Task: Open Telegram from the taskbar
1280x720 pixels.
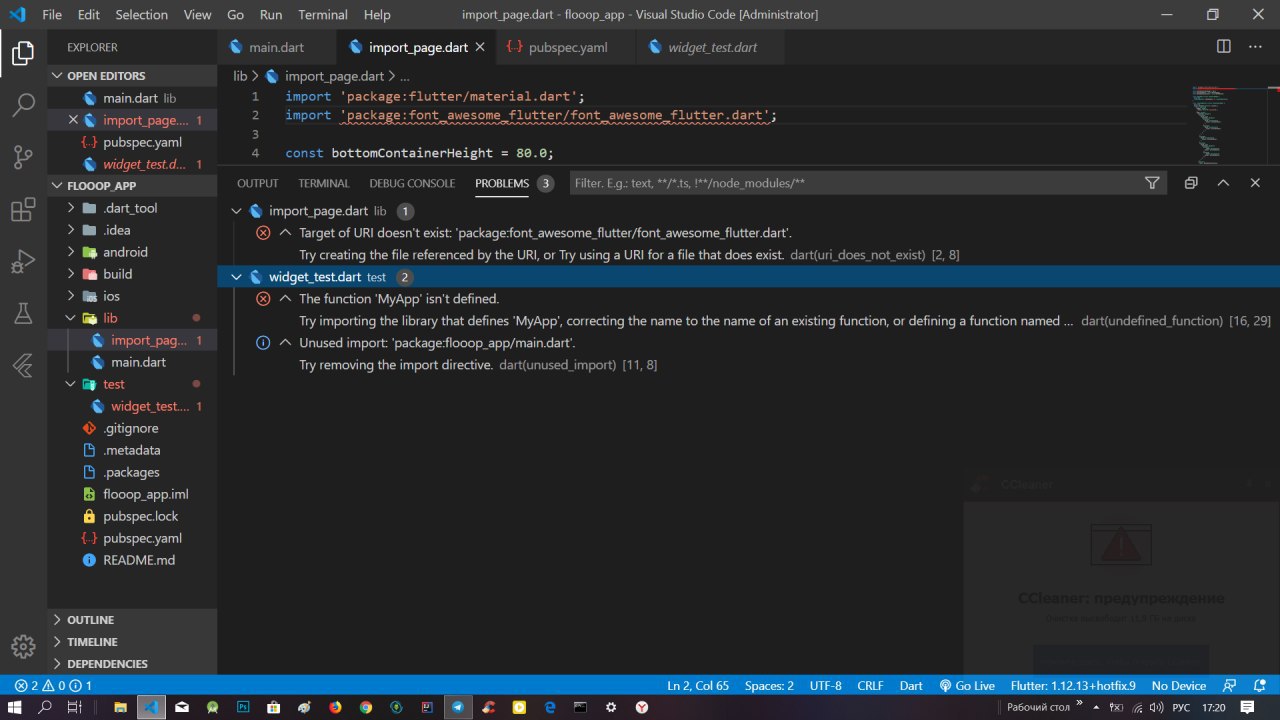Action: click(457, 707)
